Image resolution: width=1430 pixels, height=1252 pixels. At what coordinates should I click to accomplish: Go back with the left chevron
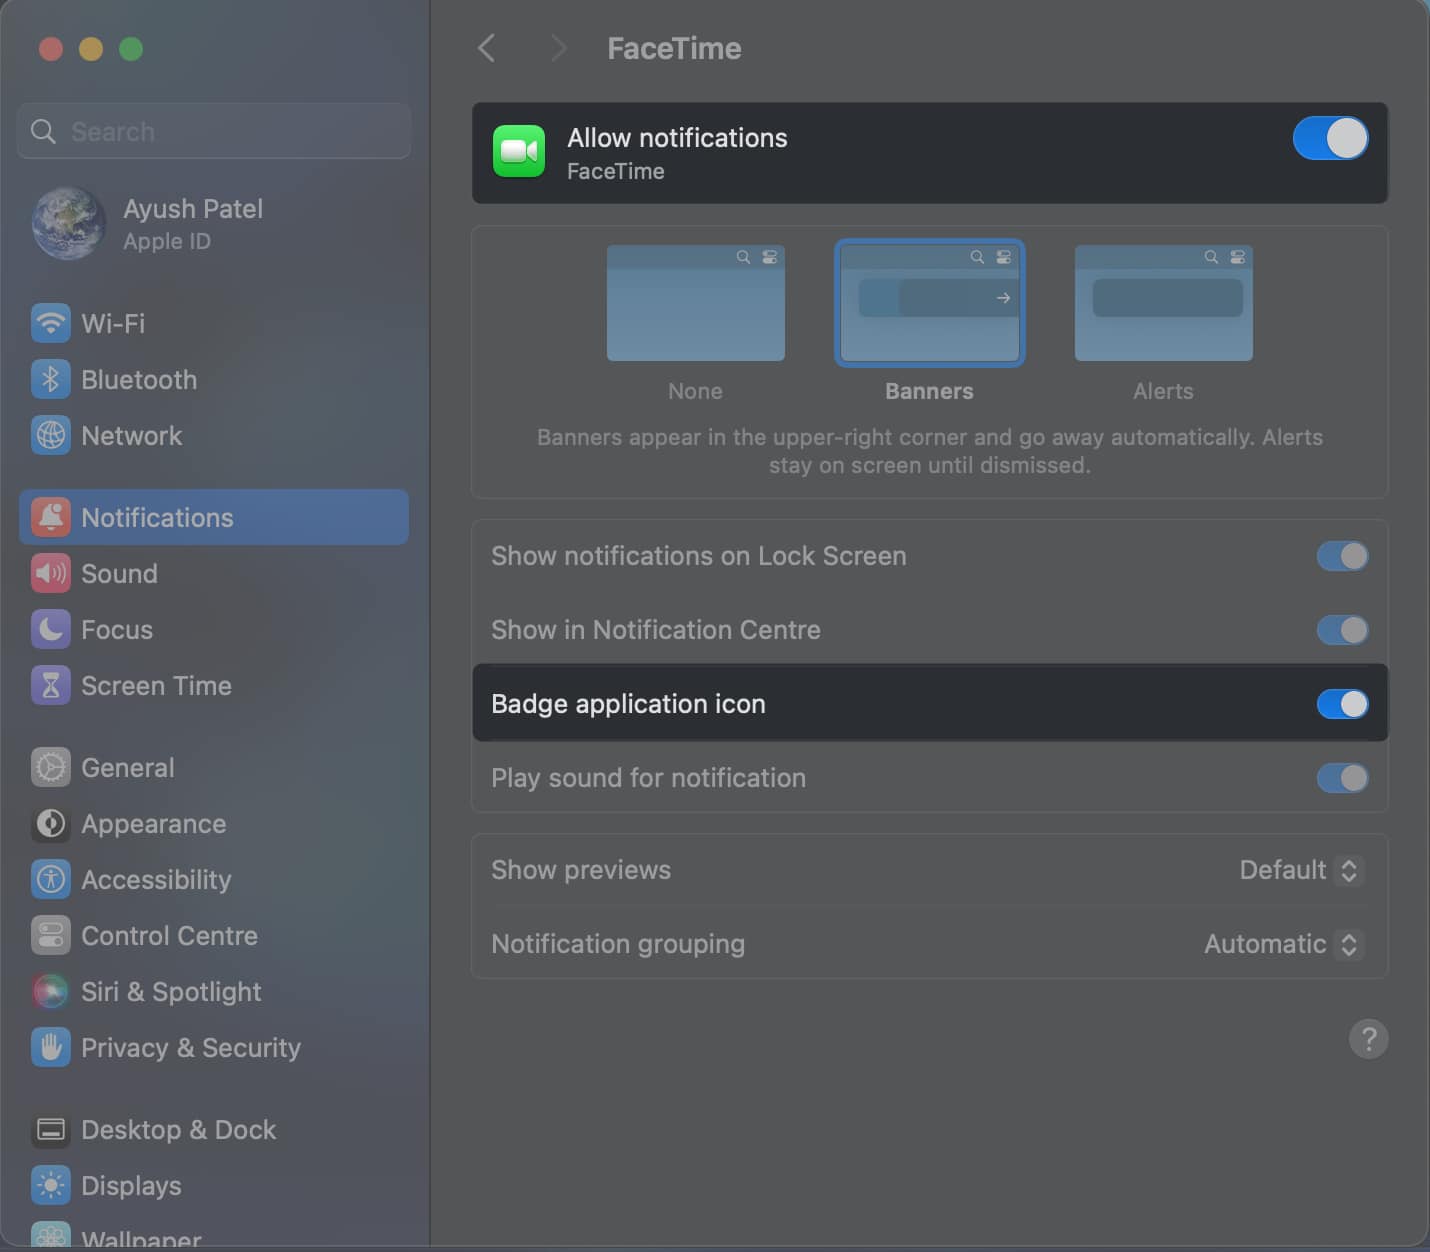[x=487, y=48]
